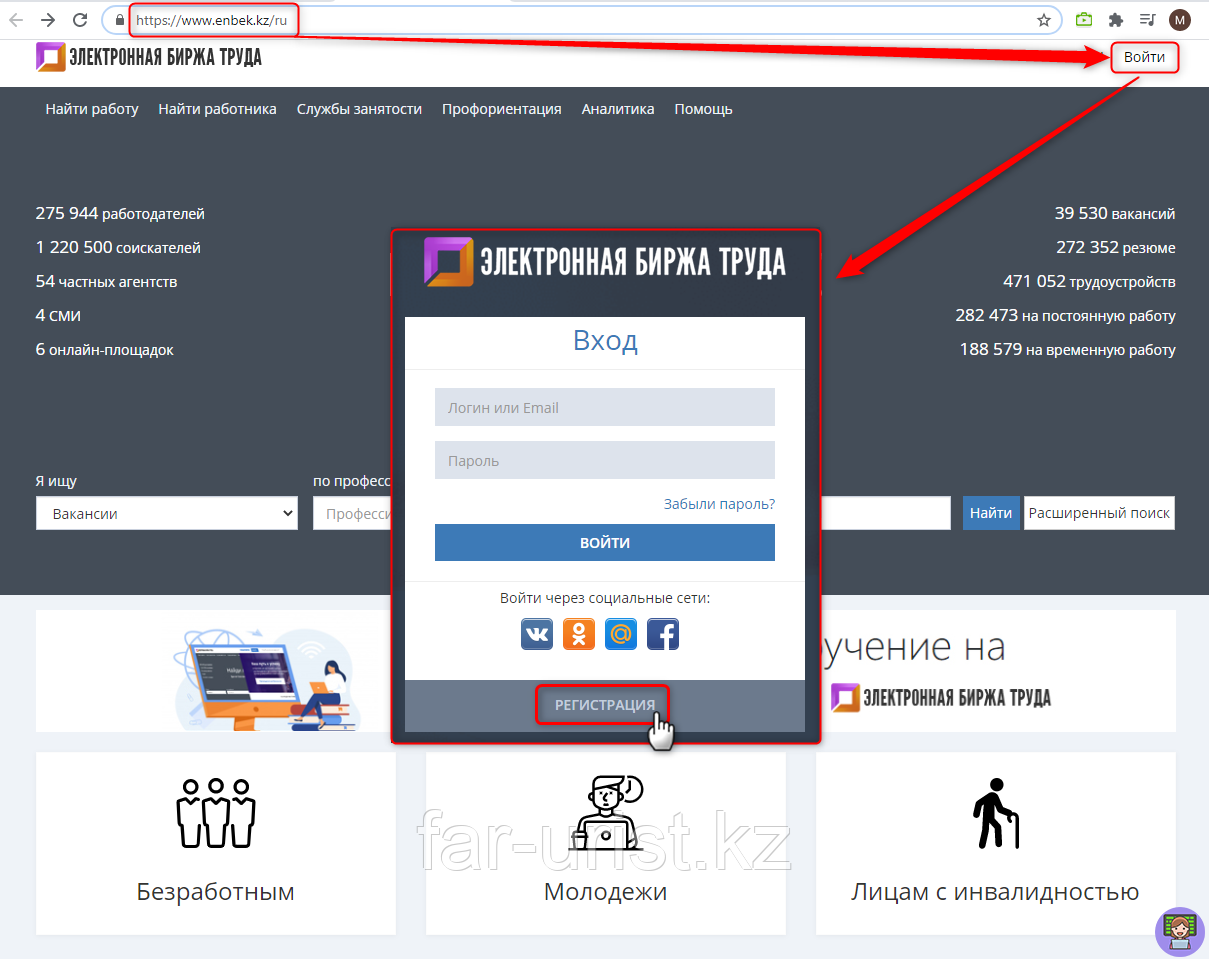The image size is (1209, 959).
Task: Select the Аналитика menu item
Action: [618, 109]
